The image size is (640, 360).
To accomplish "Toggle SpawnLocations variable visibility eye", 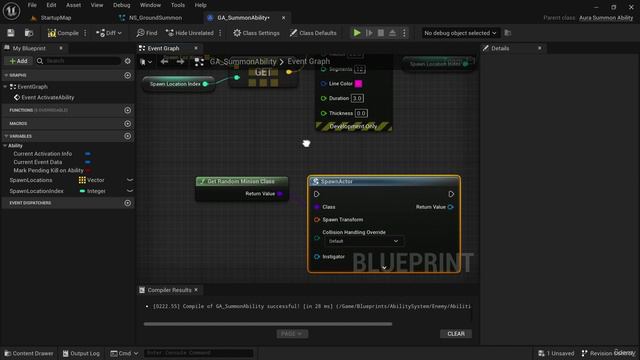I will (129, 180).
